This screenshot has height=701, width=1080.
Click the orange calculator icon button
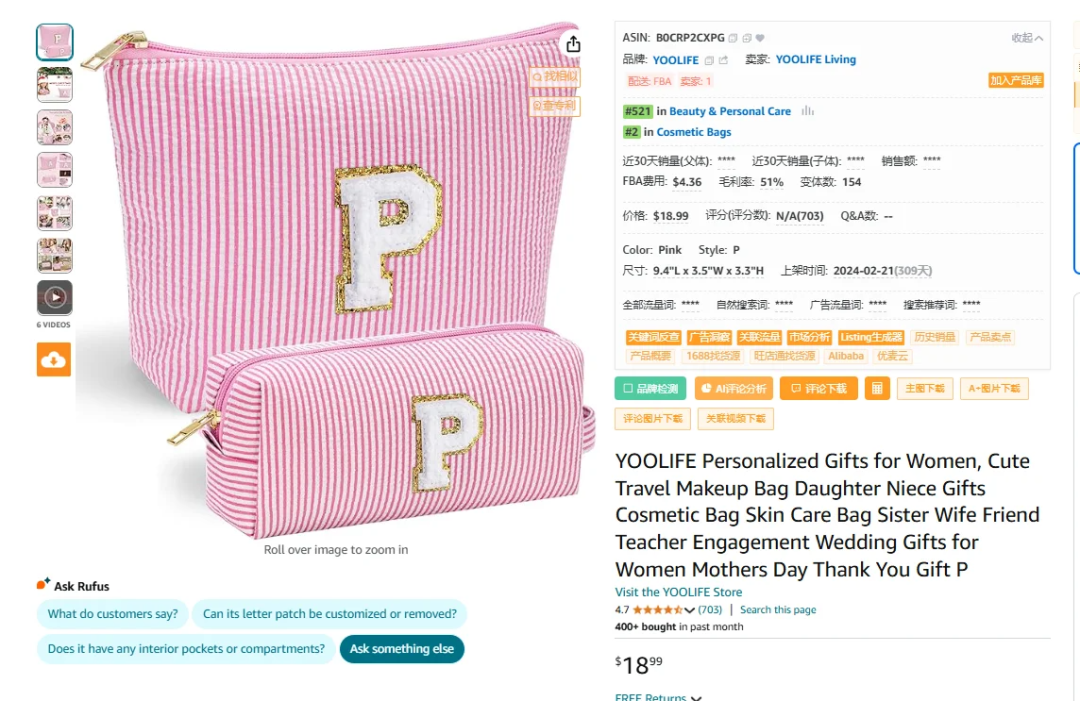click(877, 388)
